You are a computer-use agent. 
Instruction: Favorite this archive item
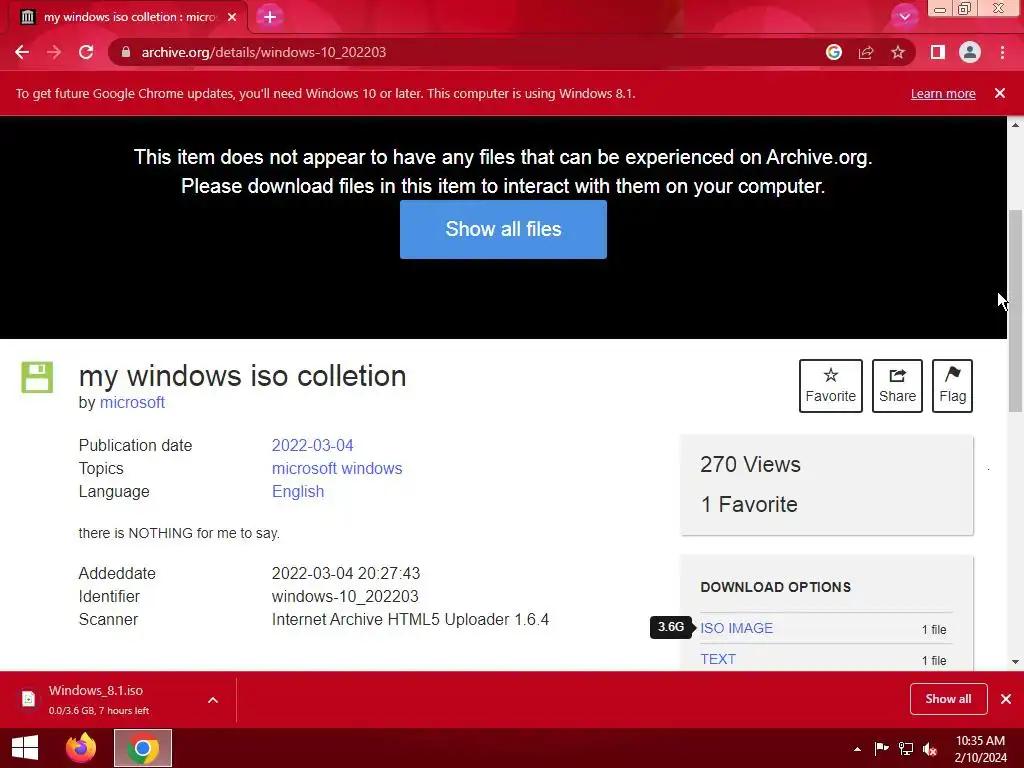coord(831,386)
